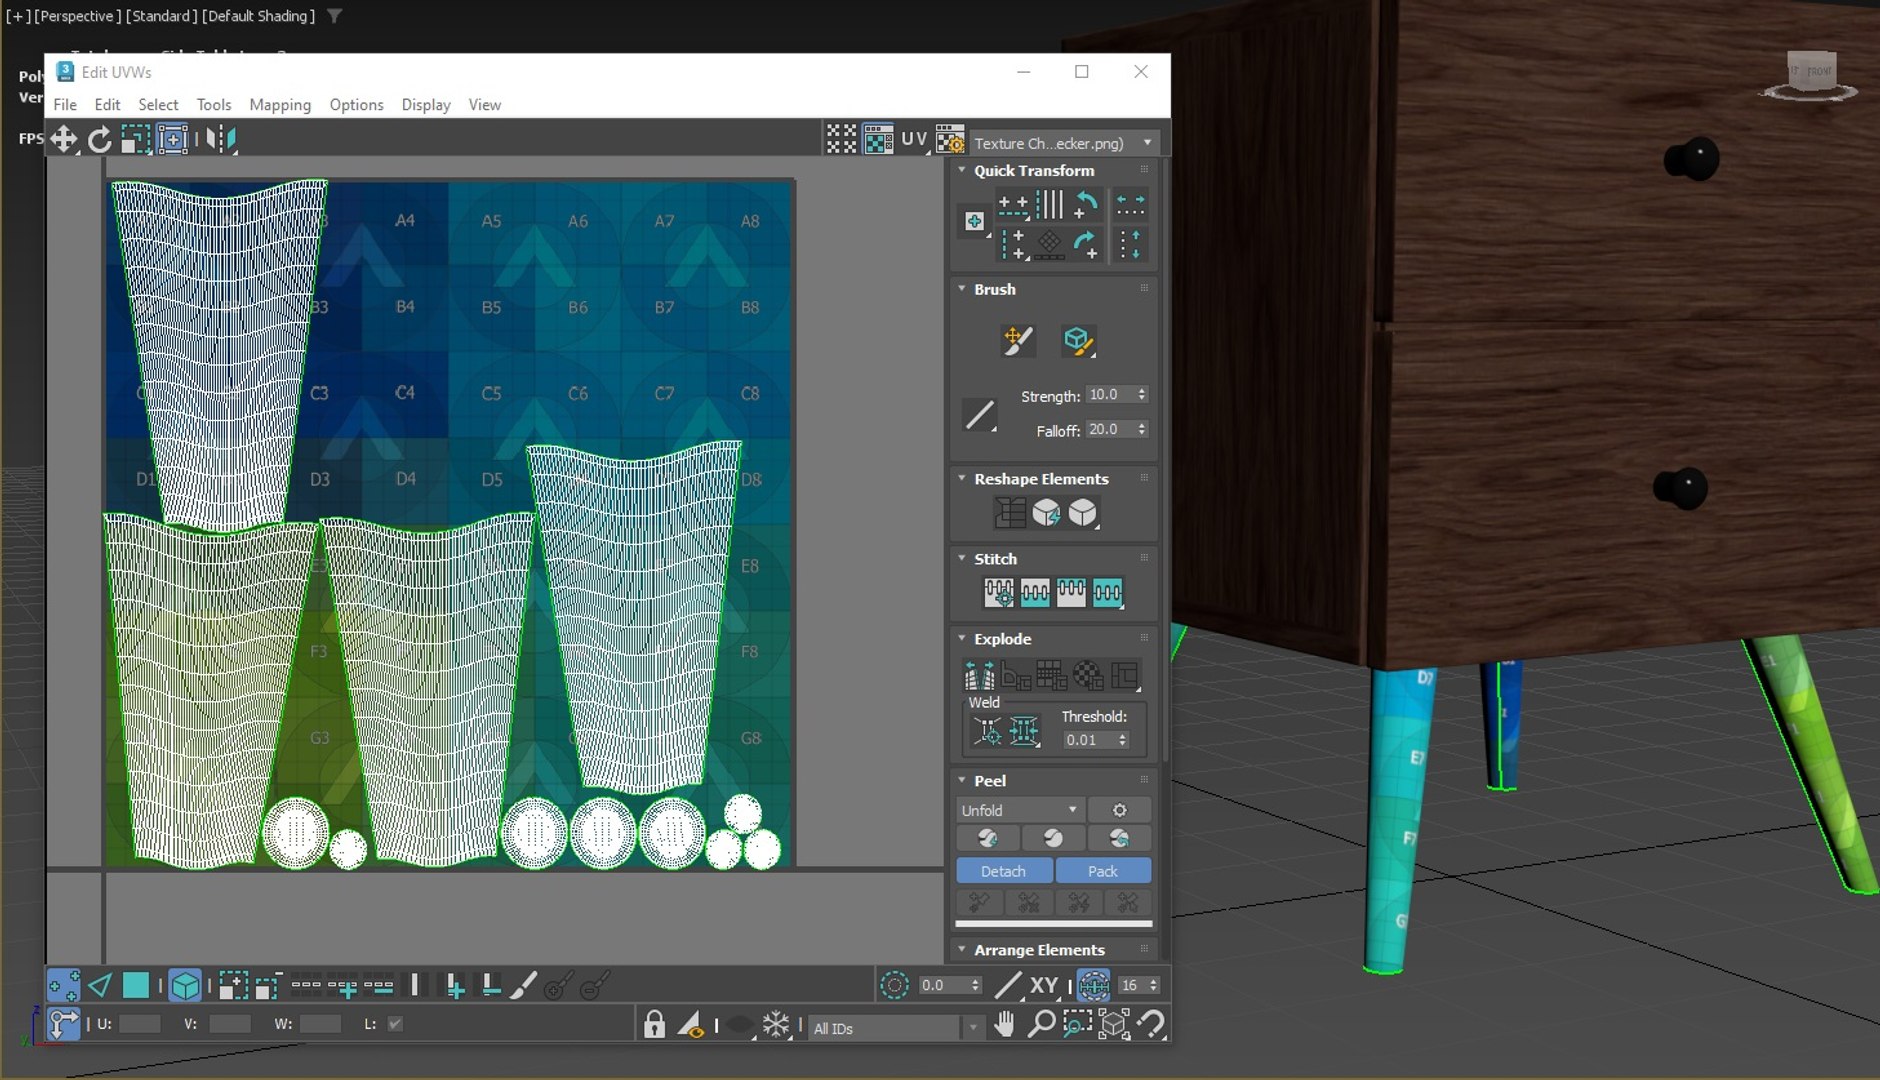
Task: Select the Rotate tool in UV editor
Action: tap(99, 139)
